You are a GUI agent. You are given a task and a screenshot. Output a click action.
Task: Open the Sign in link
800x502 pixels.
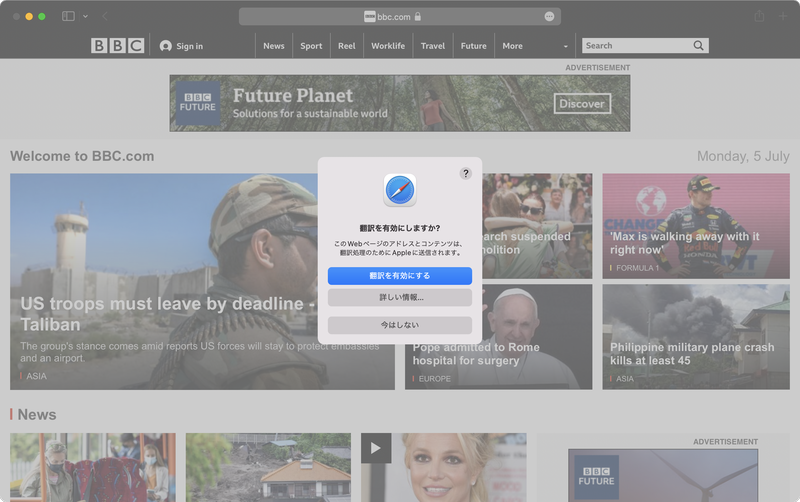[189, 46]
